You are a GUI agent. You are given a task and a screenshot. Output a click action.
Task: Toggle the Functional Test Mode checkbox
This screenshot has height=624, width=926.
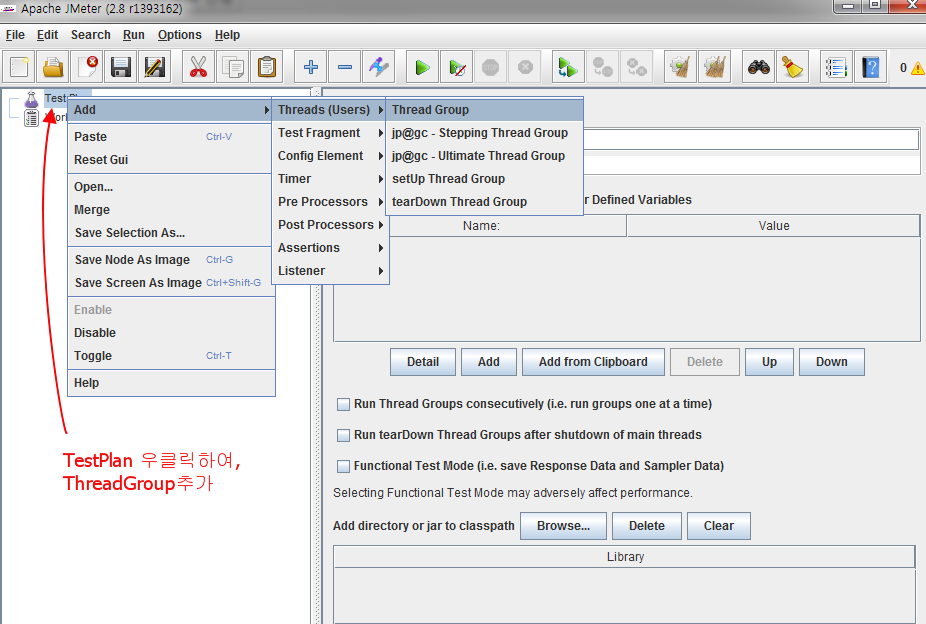tap(343, 466)
